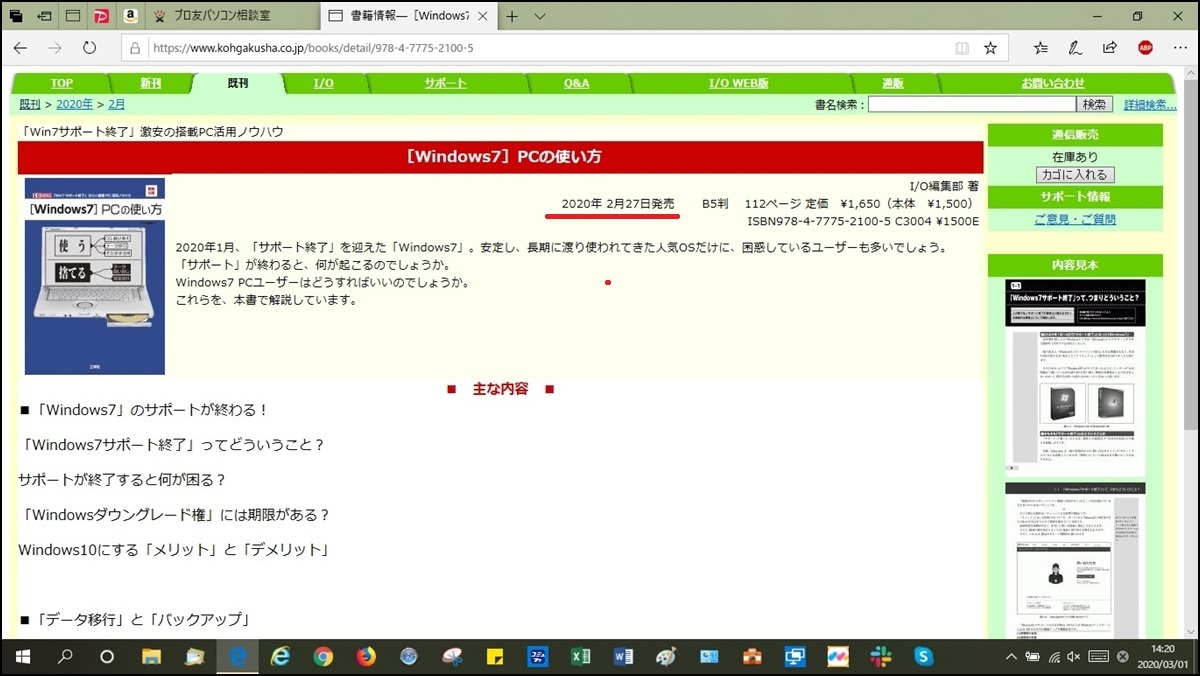
Task: Open Slack from taskbar
Action: point(881,657)
